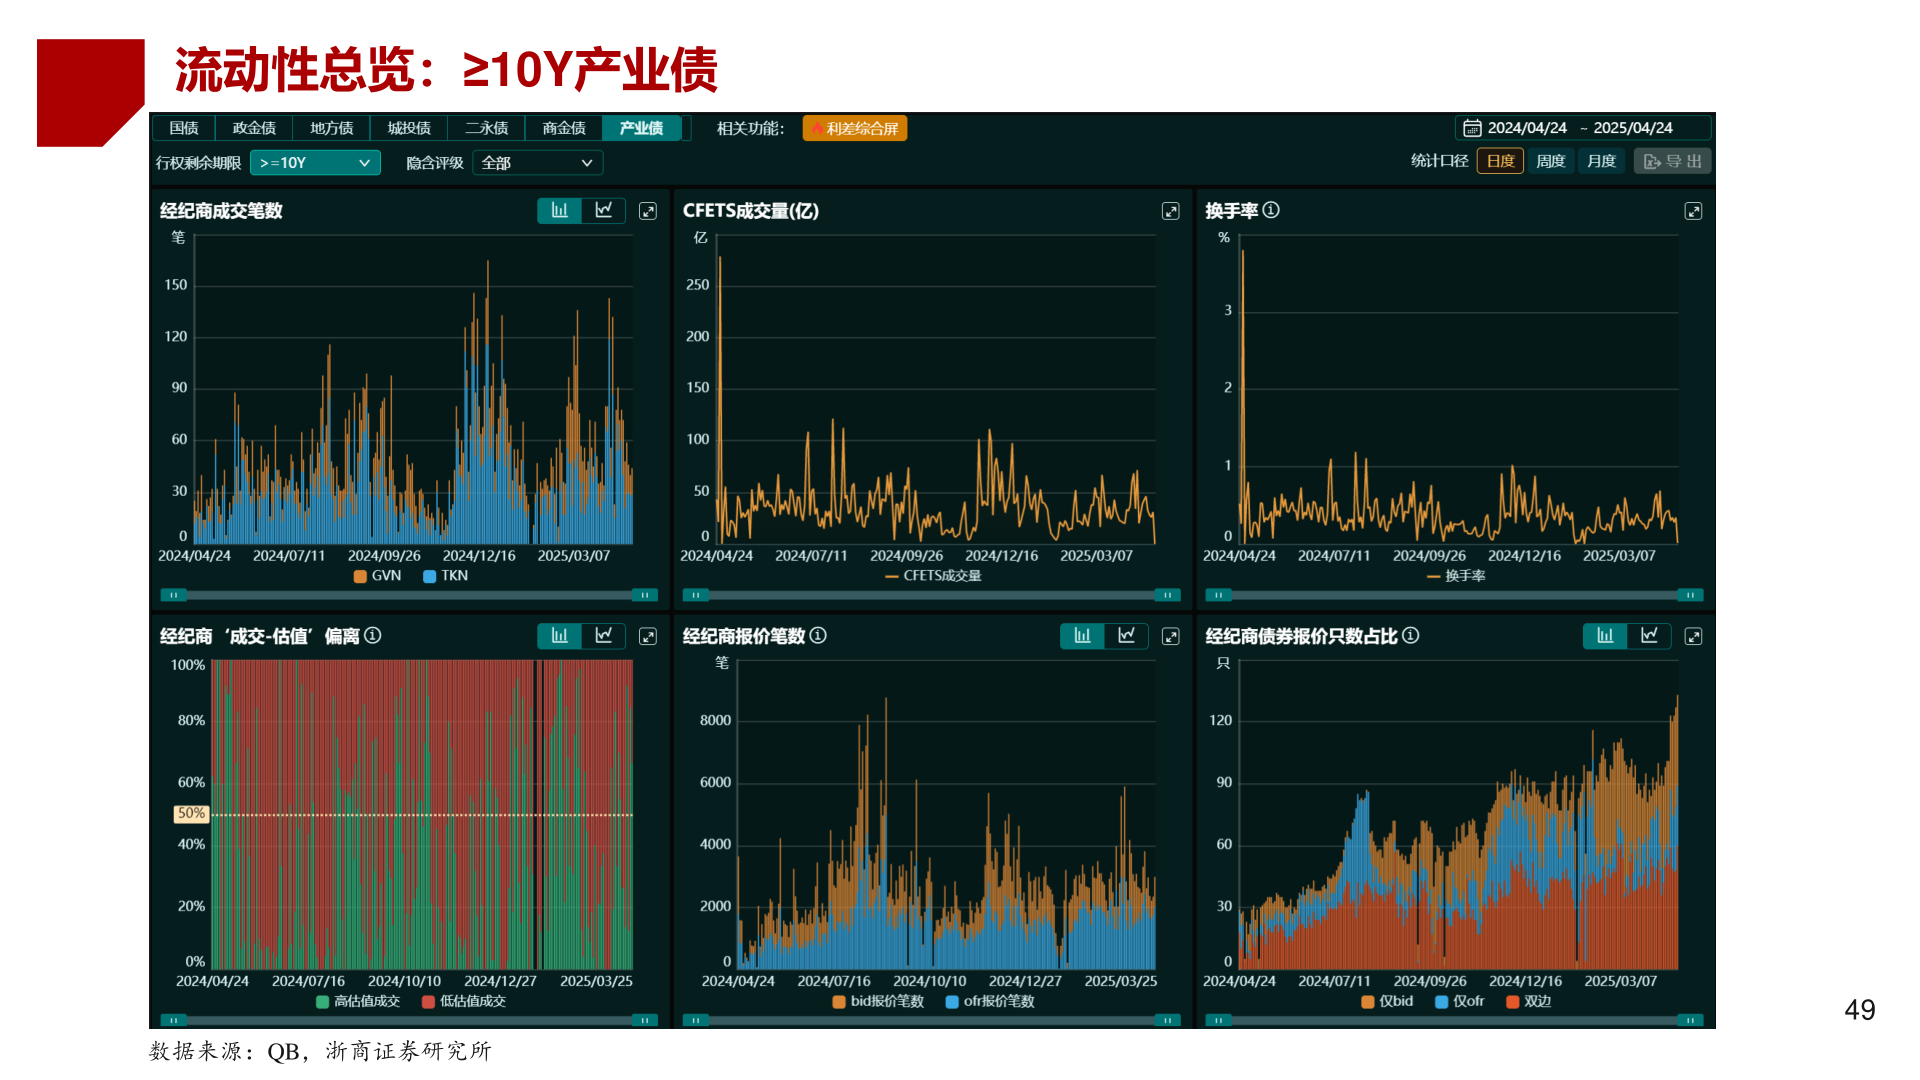Image resolution: width=1920 pixels, height=1080 pixels.
Task: Open the 隐含评级 全部 dropdown
Action: [x=537, y=163]
